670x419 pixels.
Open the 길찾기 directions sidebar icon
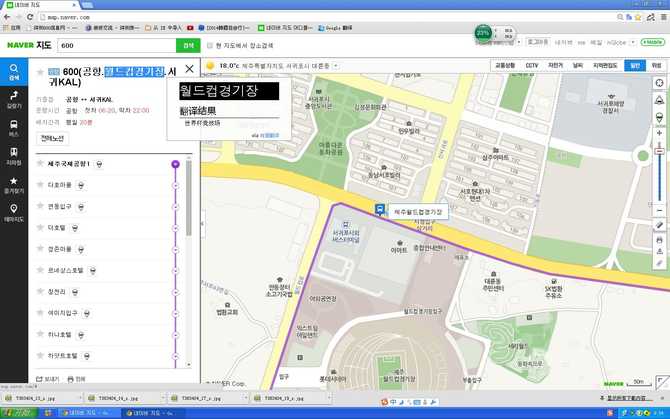[13, 98]
